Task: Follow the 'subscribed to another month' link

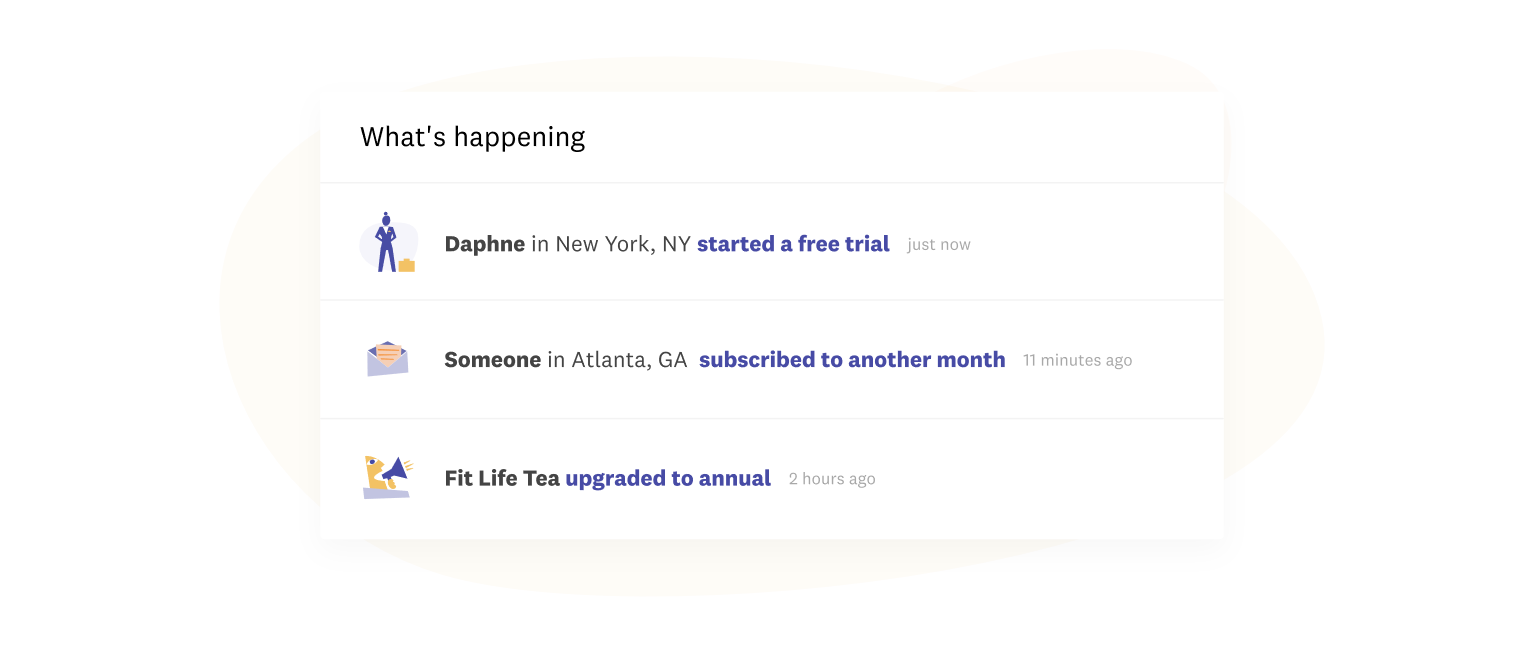Action: click(x=852, y=360)
